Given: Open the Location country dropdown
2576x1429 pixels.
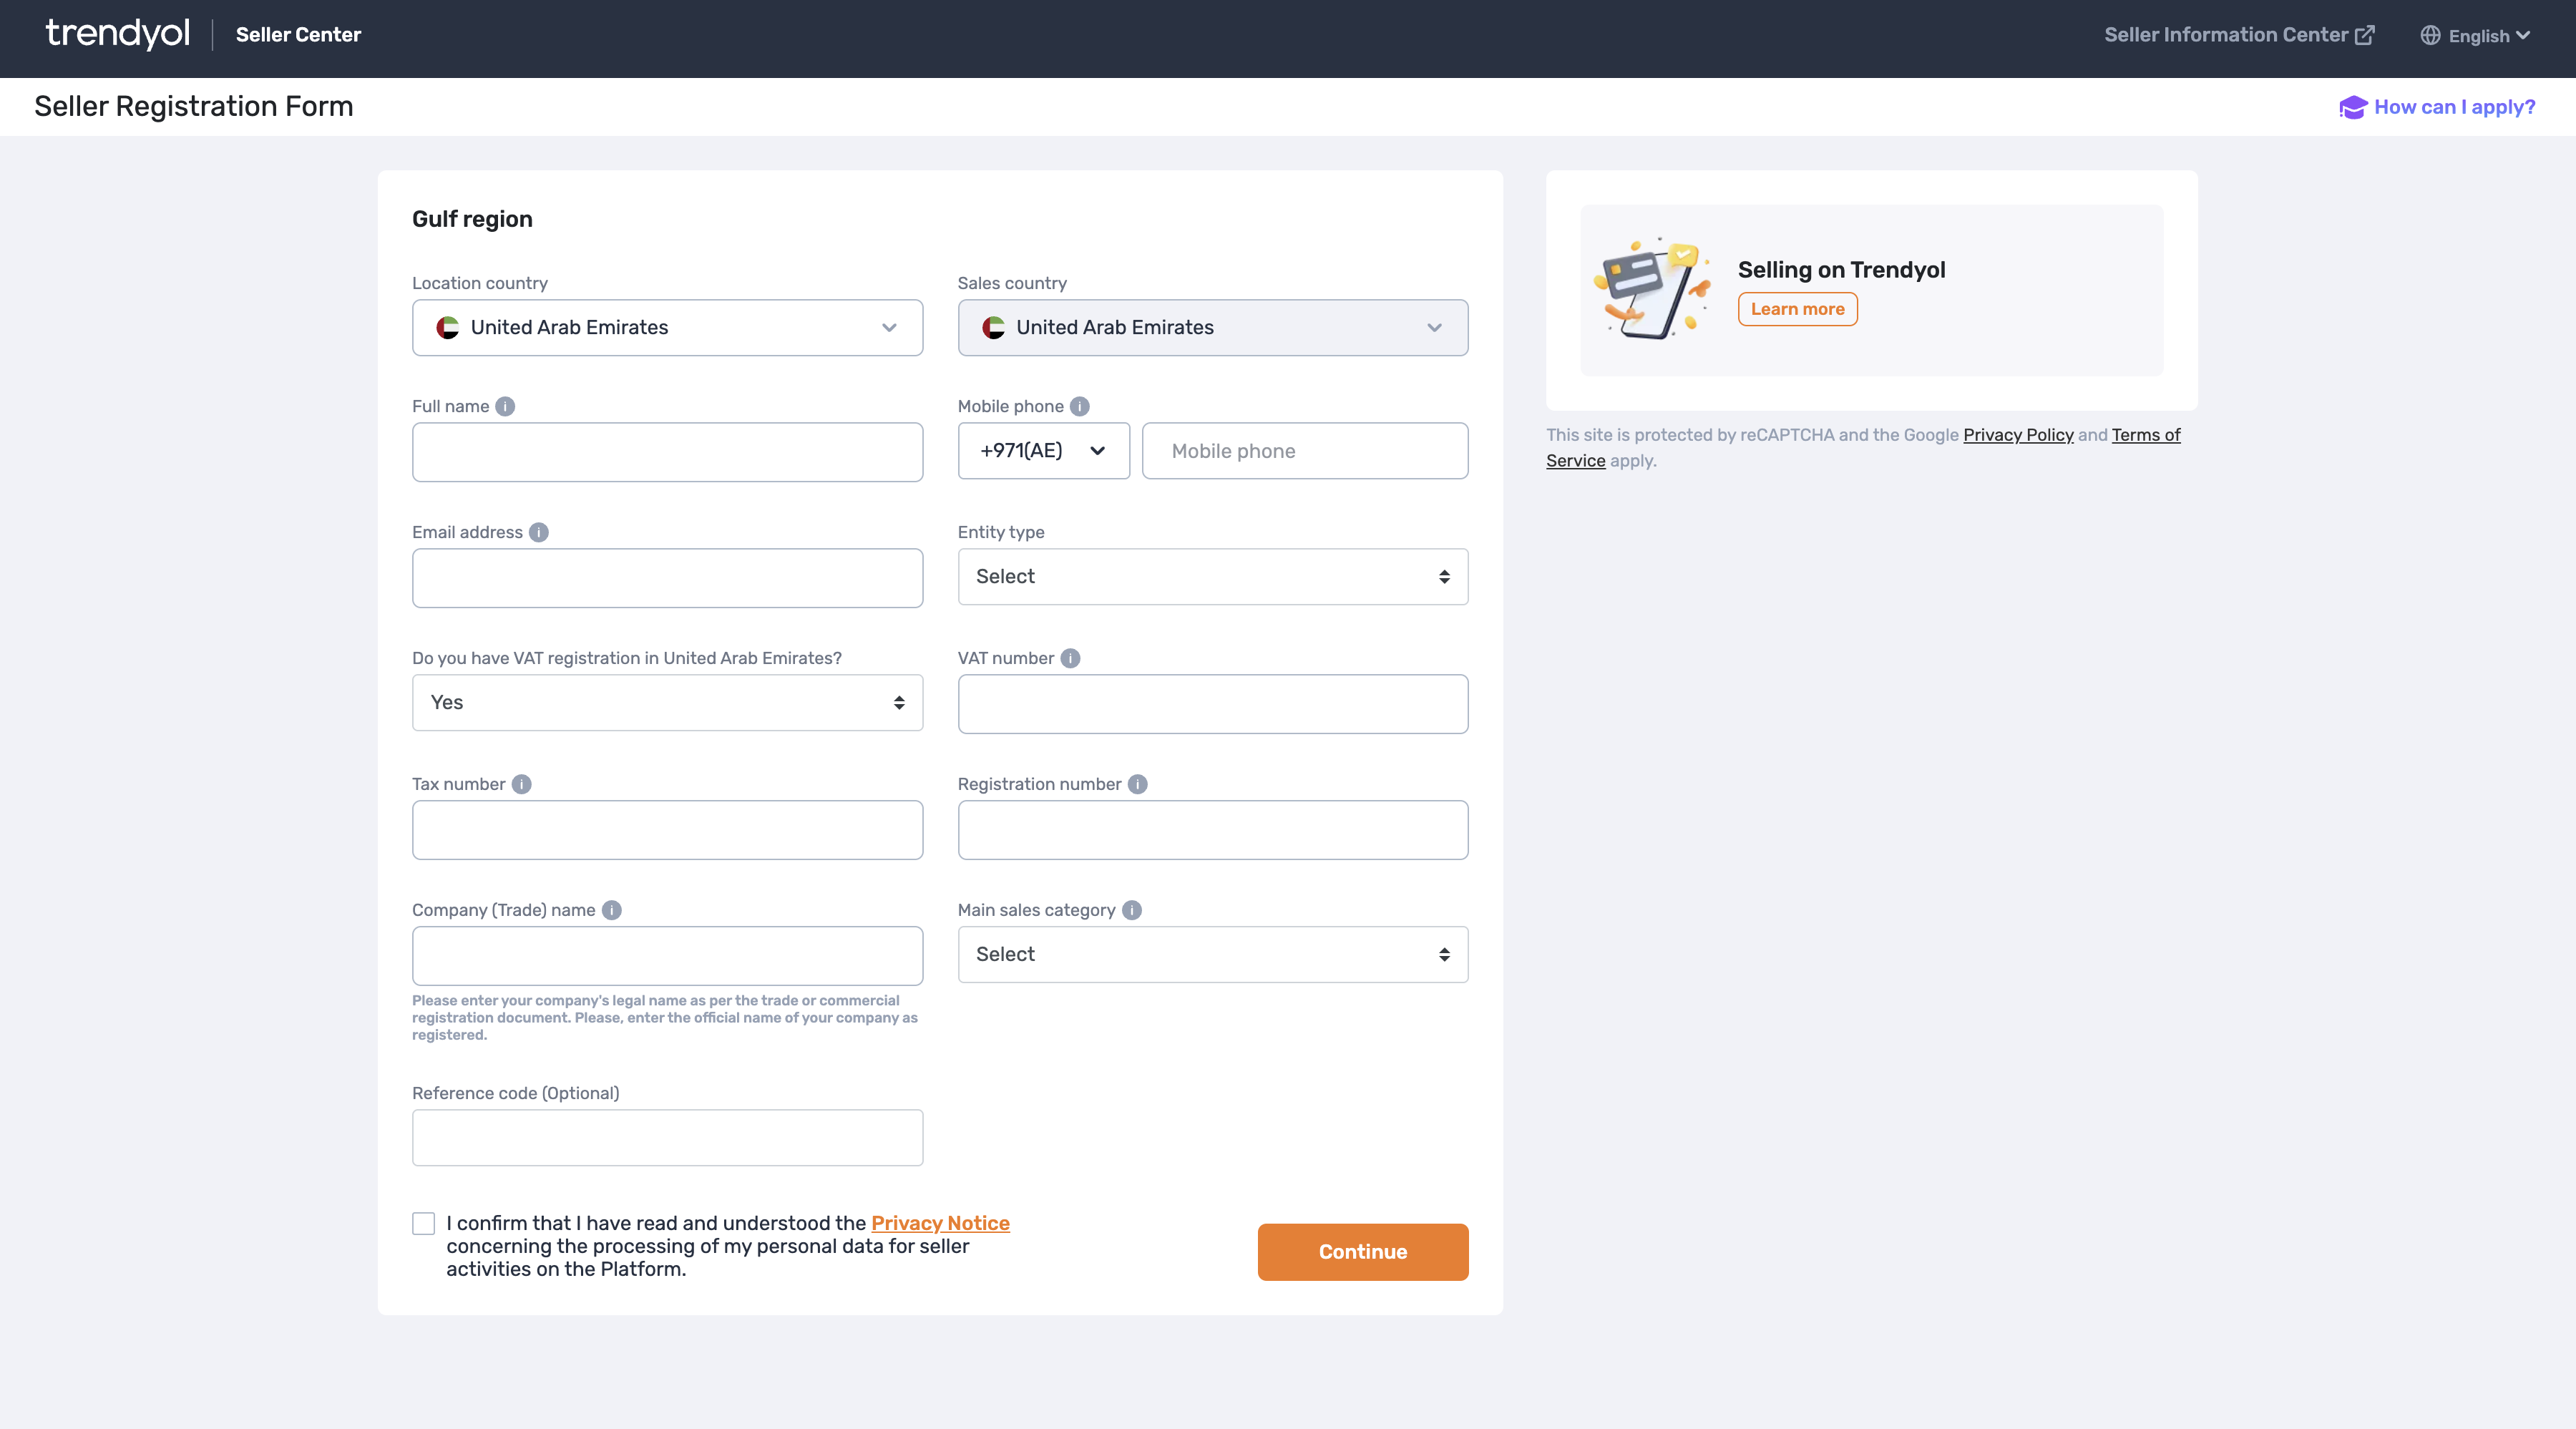Looking at the screenshot, I should click(667, 327).
